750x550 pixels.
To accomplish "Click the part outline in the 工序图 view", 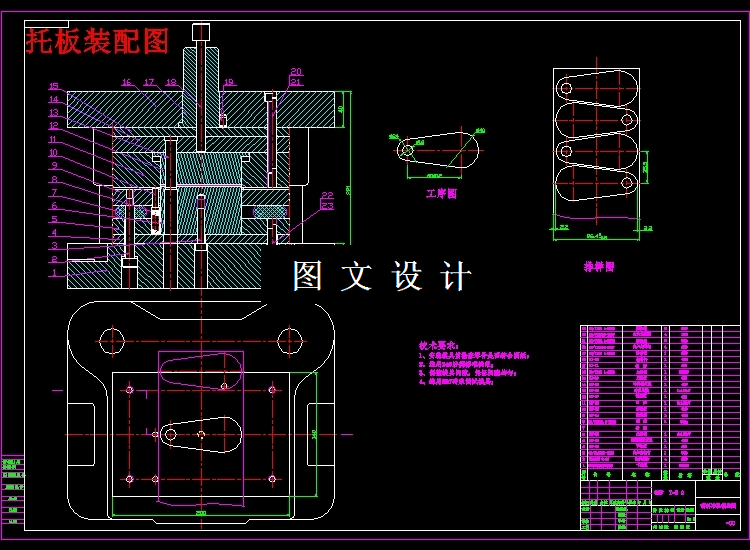I will tap(438, 150).
